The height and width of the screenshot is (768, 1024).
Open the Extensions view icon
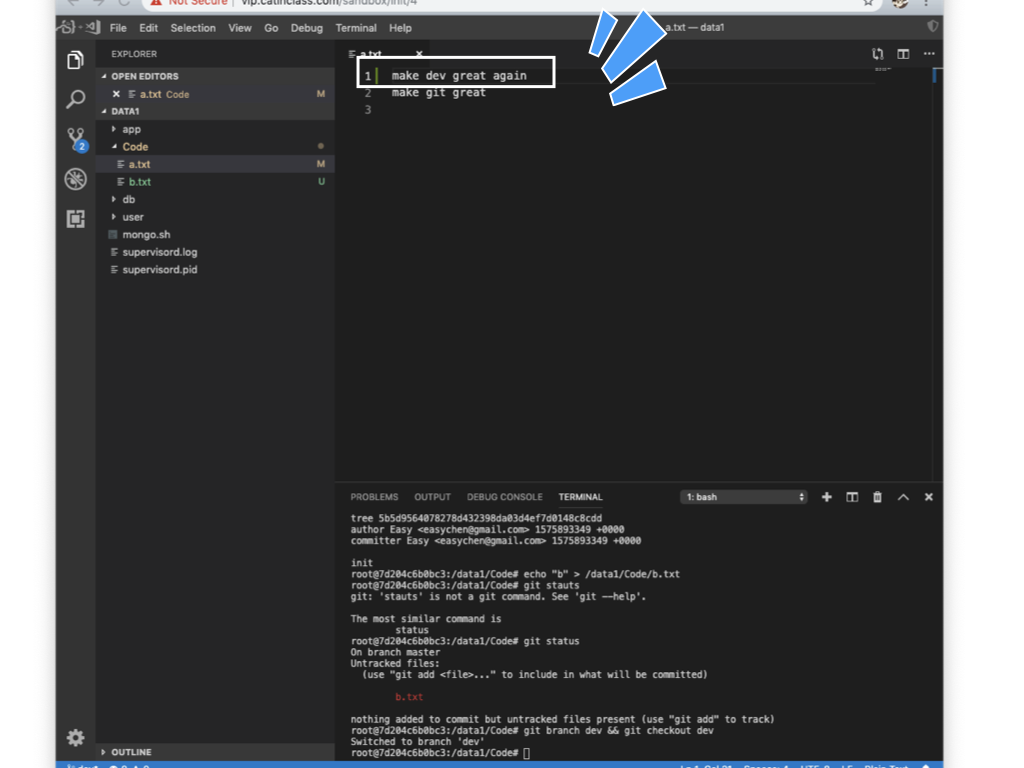(75, 218)
